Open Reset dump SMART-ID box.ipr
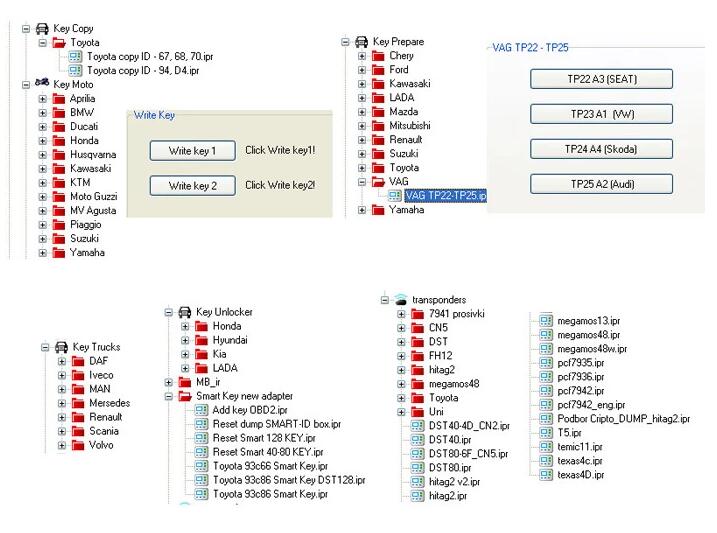This screenshot has width=717, height=533. click(277, 424)
